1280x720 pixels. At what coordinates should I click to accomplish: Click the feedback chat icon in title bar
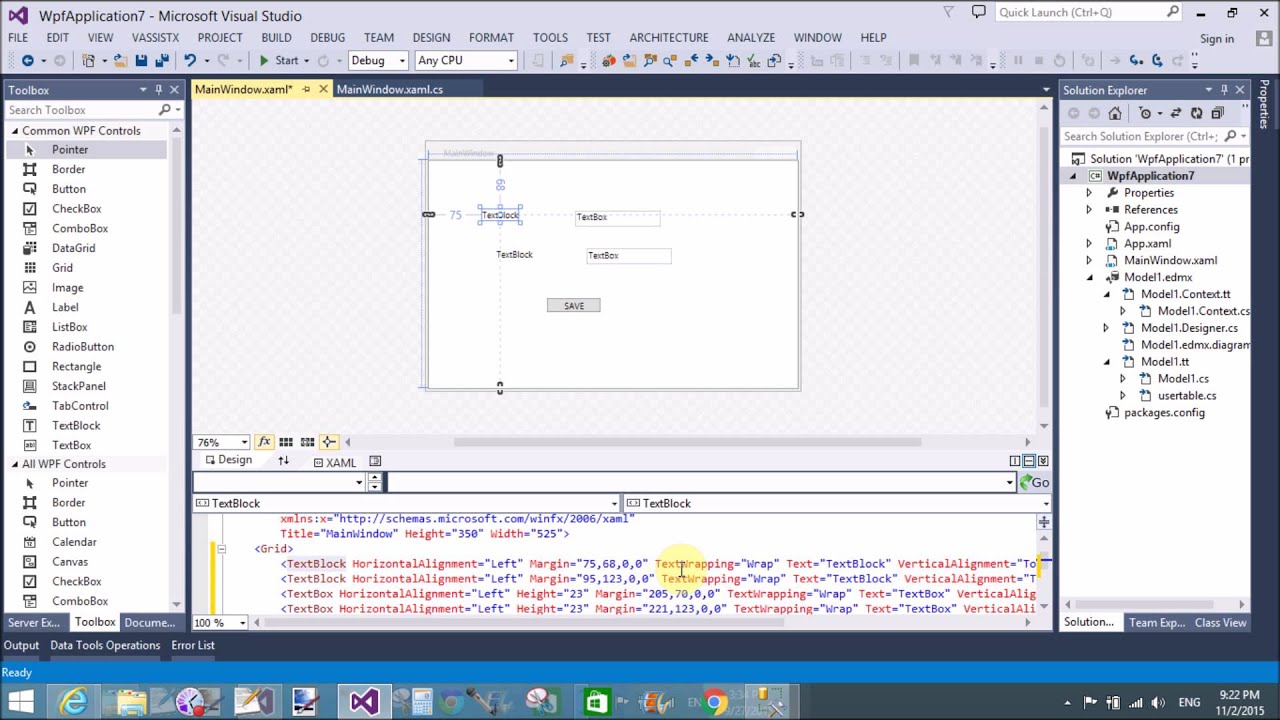point(978,12)
